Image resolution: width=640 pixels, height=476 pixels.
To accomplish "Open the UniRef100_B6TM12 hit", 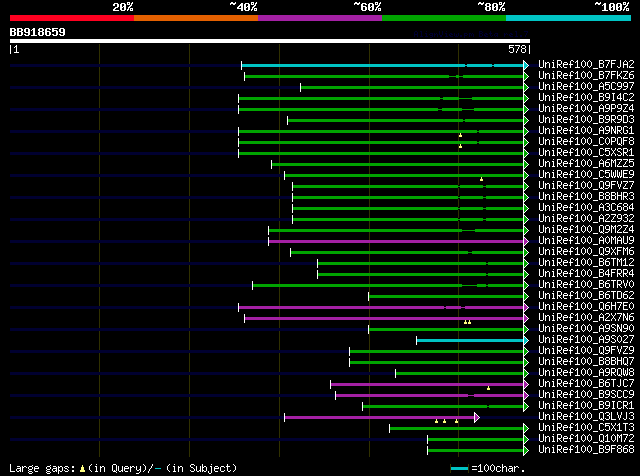I will pyautogui.click(x=586, y=263).
